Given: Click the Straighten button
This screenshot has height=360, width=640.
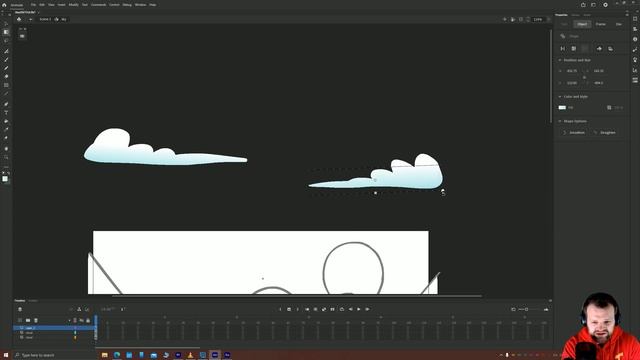Looking at the screenshot, I should click(604, 133).
